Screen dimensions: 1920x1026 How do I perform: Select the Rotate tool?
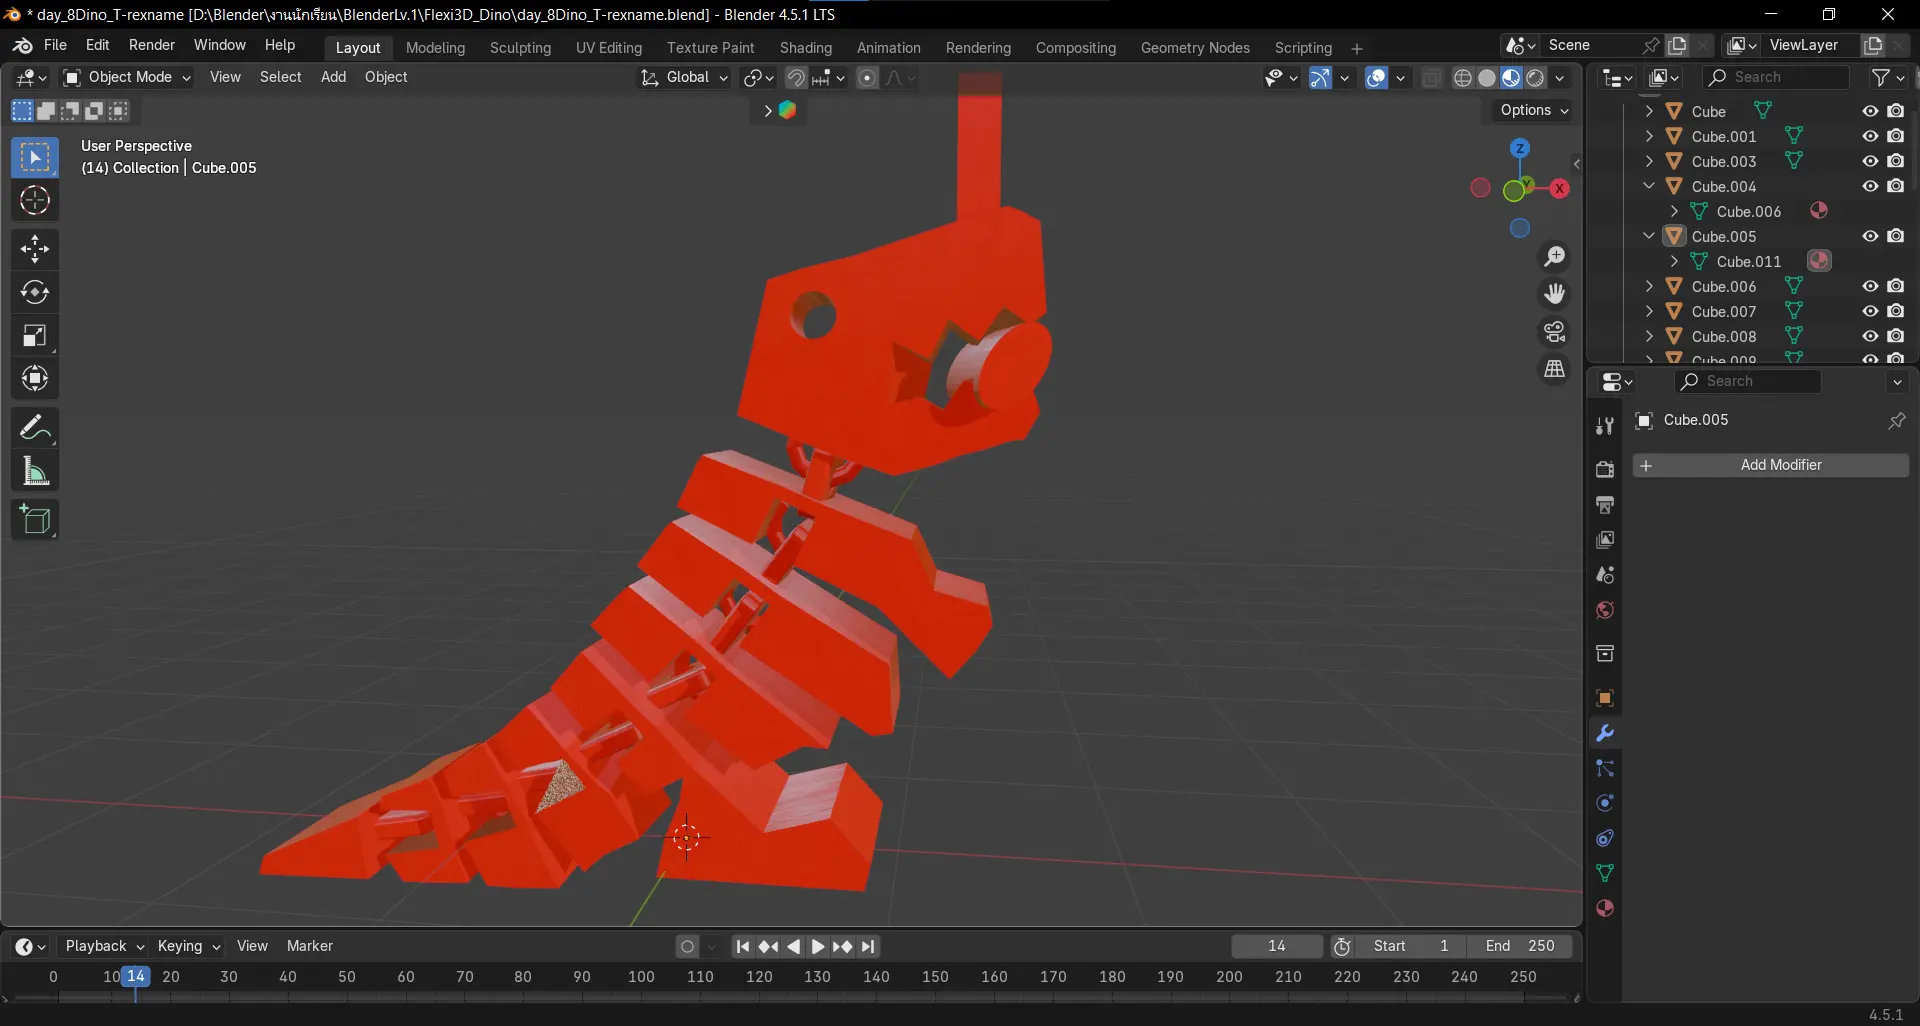[35, 292]
